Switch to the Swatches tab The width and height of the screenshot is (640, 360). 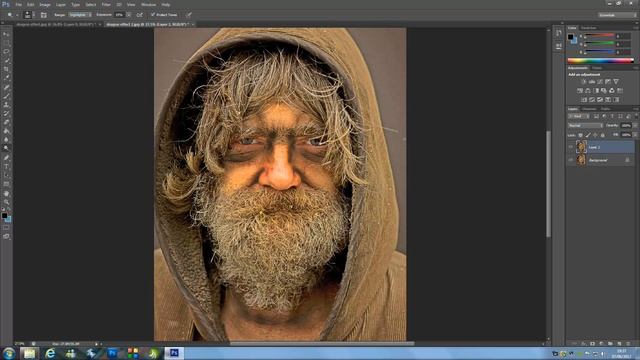click(588, 28)
